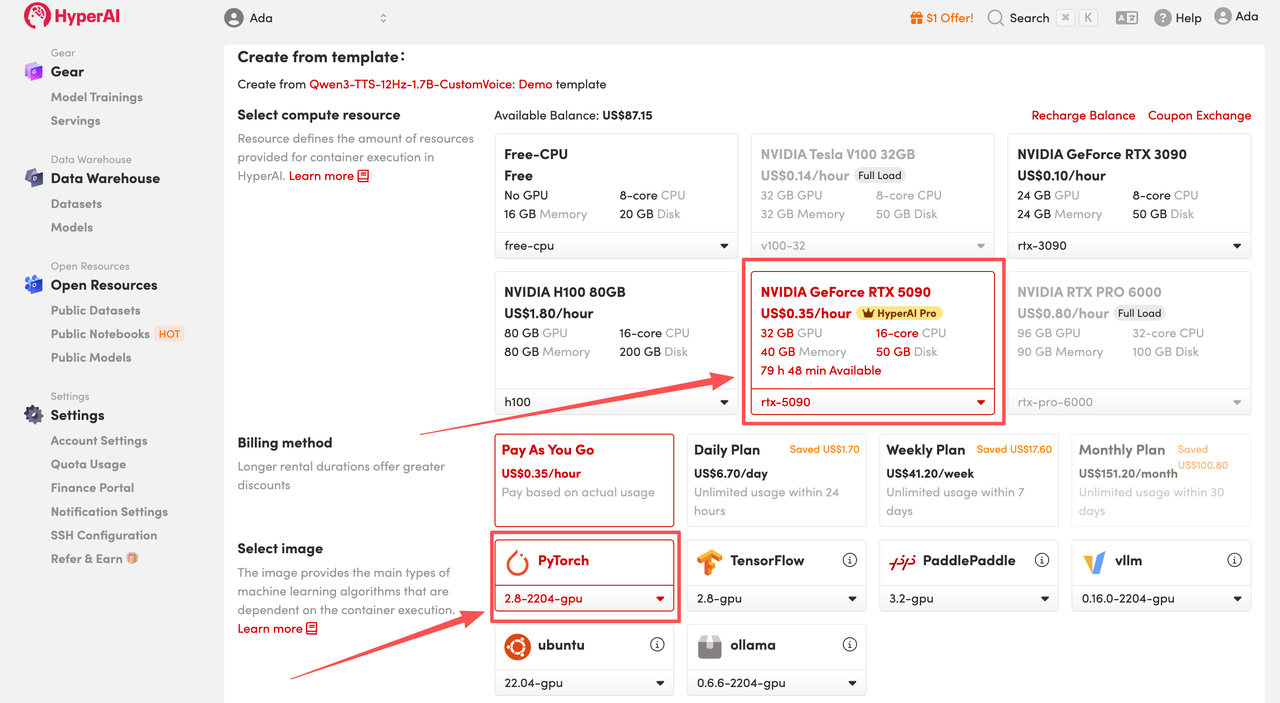
Task: Click the Recharge Balance link
Action: tap(1083, 115)
